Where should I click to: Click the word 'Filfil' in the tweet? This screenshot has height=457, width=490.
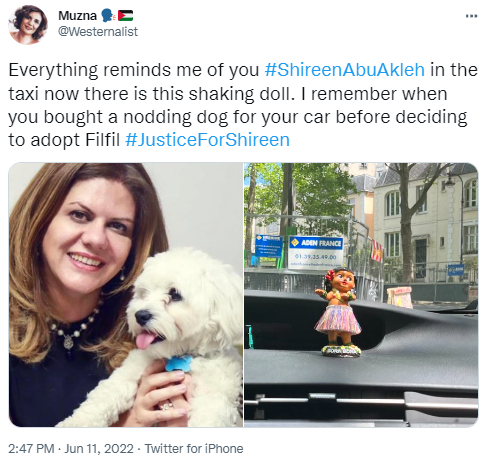coord(102,140)
